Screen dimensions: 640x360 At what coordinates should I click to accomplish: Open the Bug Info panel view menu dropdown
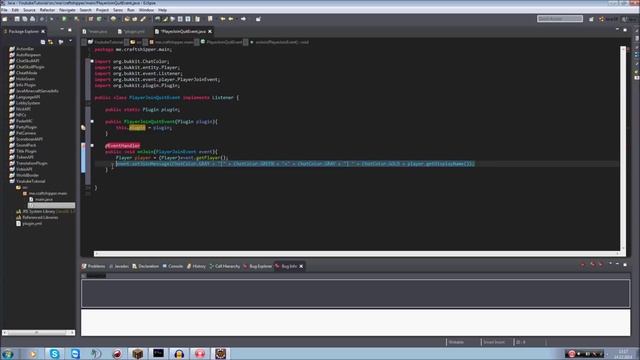point(611,264)
